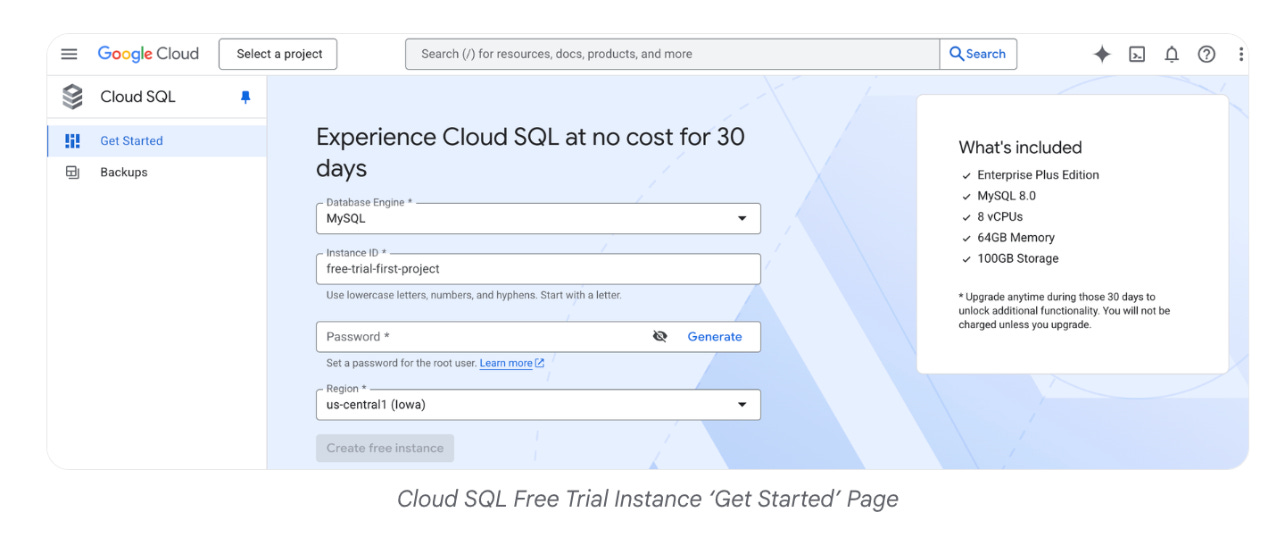Click the Cloud SQL product title

click(x=138, y=97)
